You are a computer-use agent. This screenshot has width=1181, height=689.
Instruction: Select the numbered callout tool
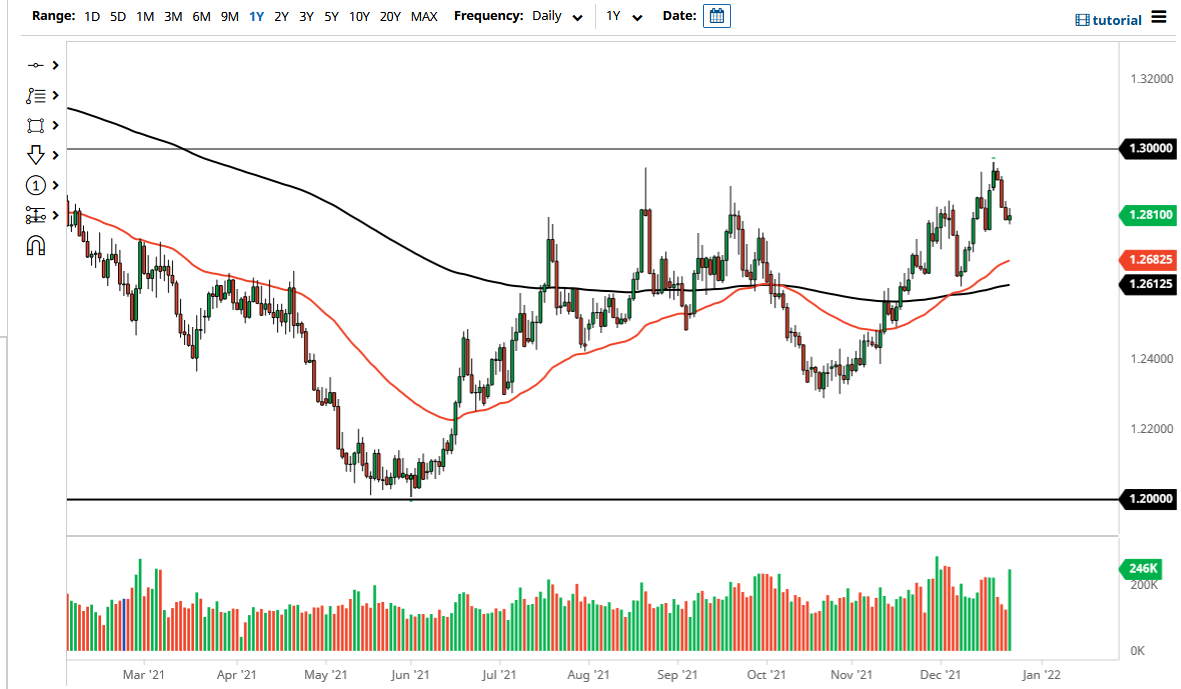[36, 185]
